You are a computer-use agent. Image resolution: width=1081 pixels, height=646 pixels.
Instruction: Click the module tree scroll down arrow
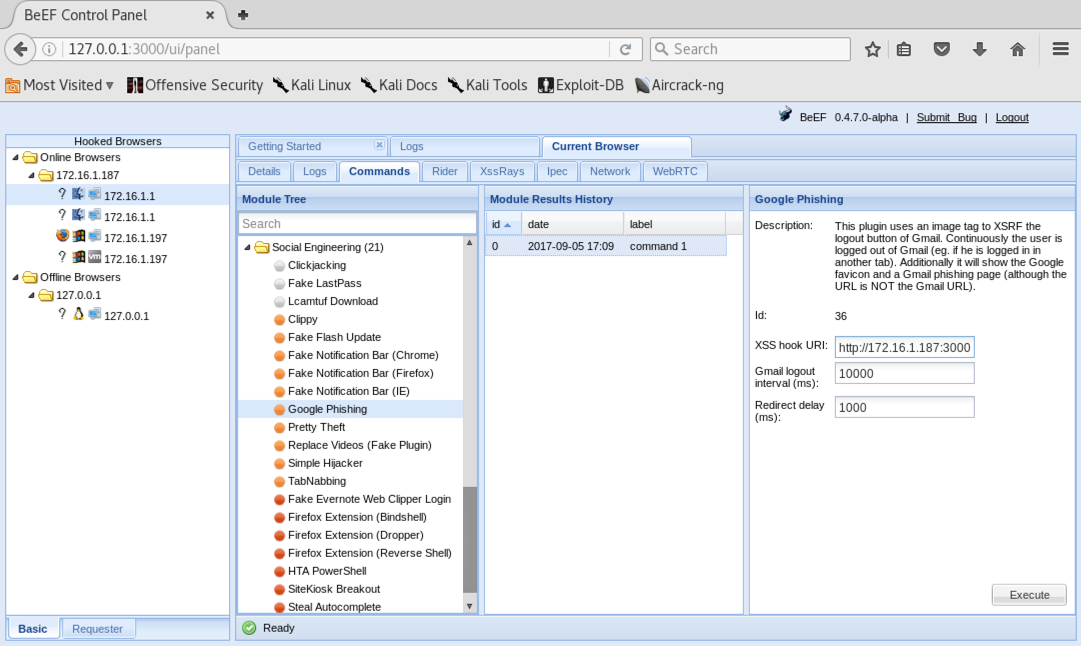point(469,606)
